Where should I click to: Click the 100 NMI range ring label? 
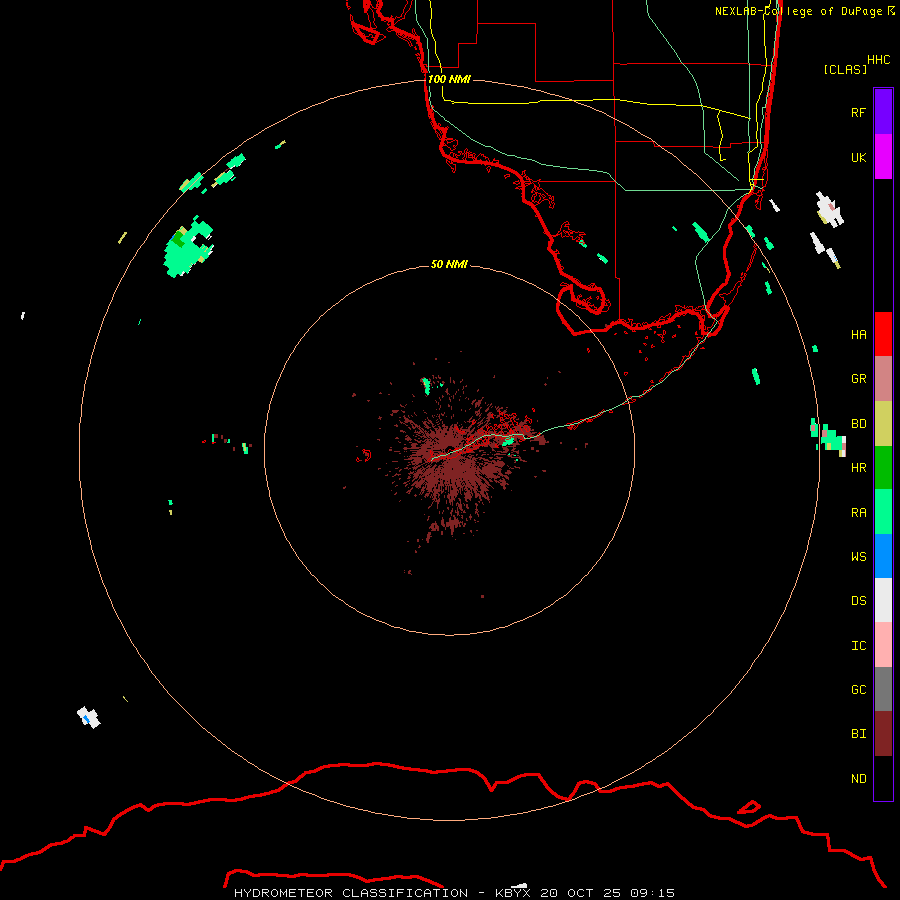tap(449, 79)
